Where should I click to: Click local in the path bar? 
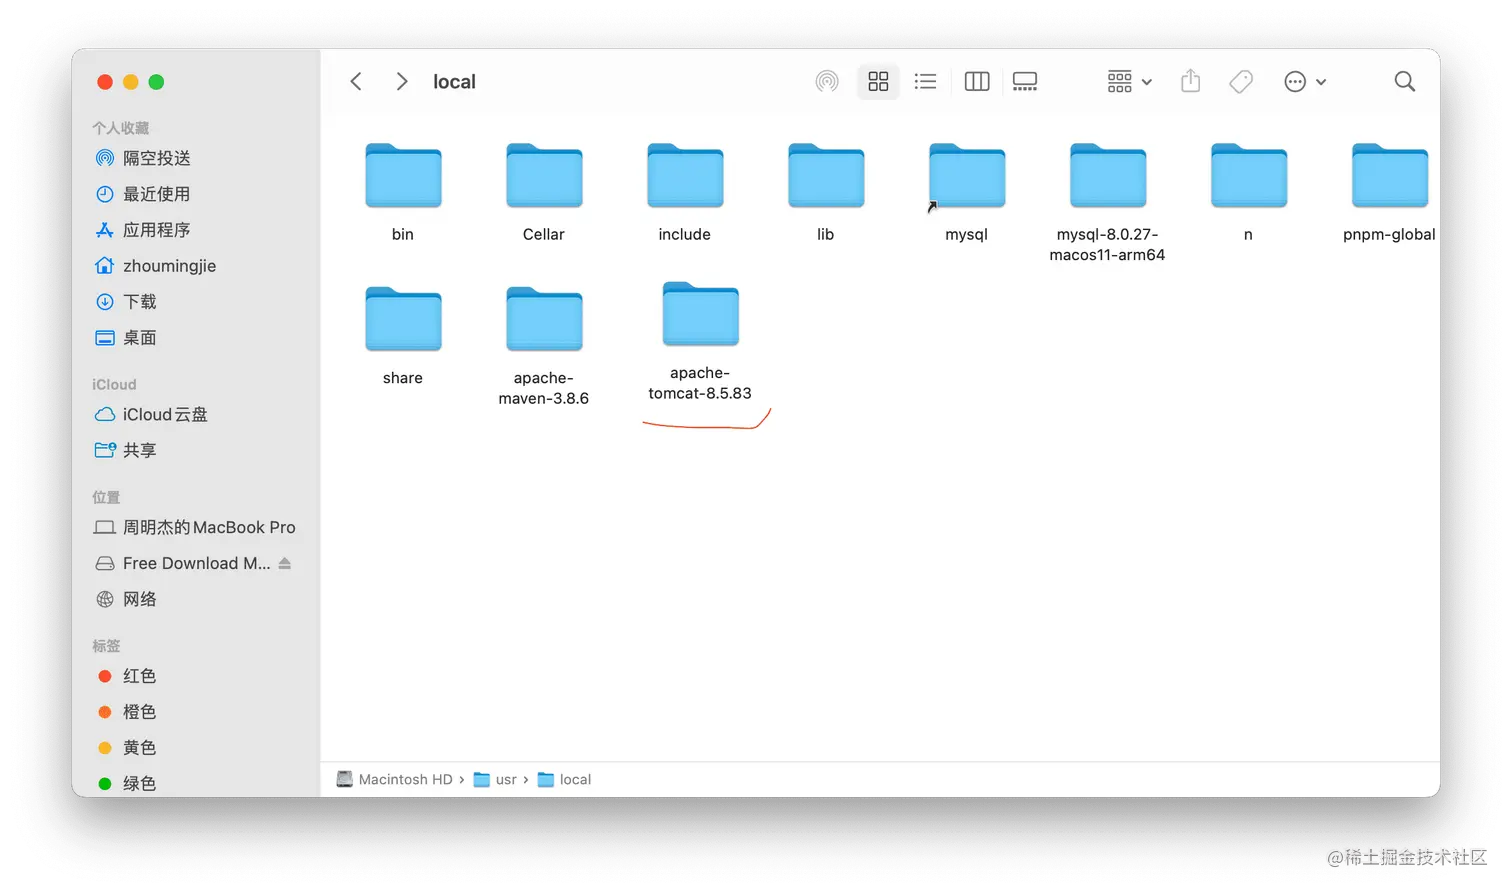coord(564,779)
